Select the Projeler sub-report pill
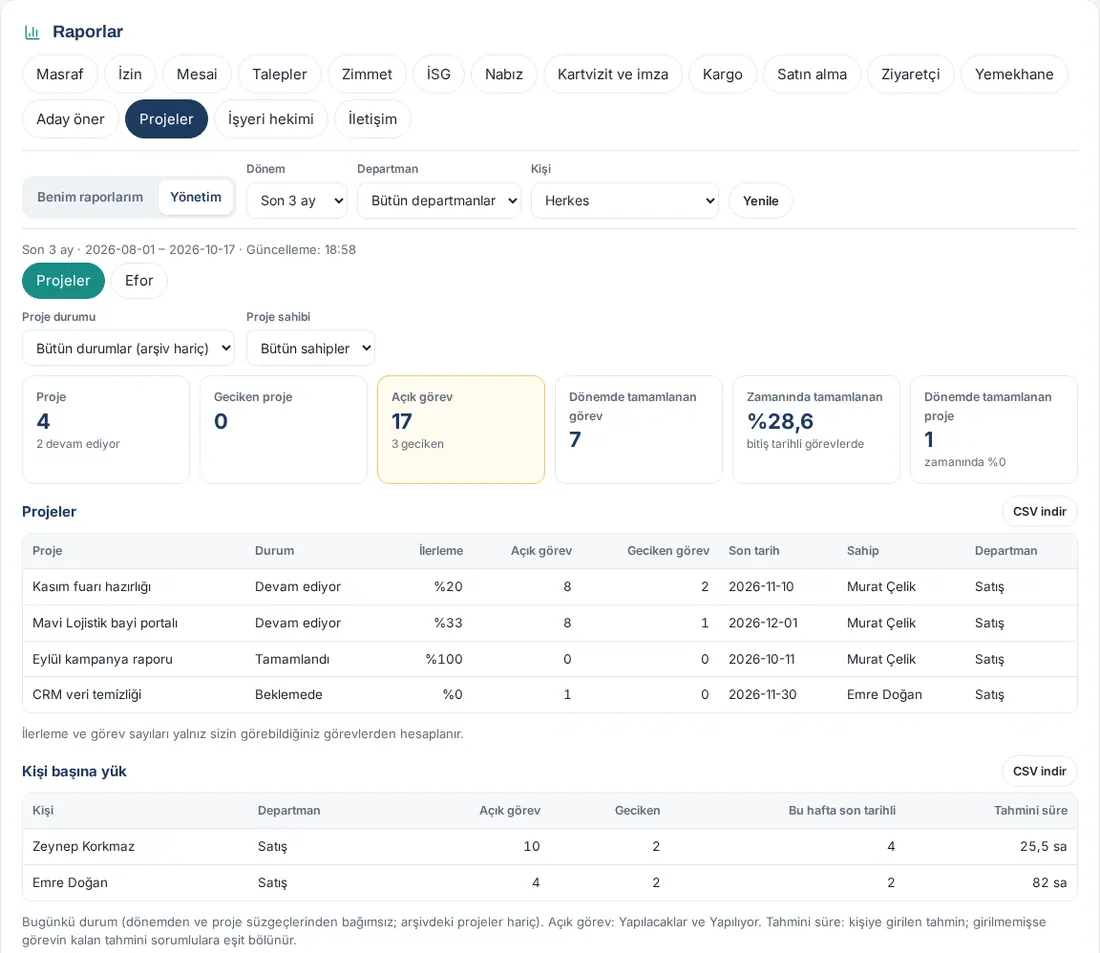This screenshot has width=1100, height=953. point(63,281)
